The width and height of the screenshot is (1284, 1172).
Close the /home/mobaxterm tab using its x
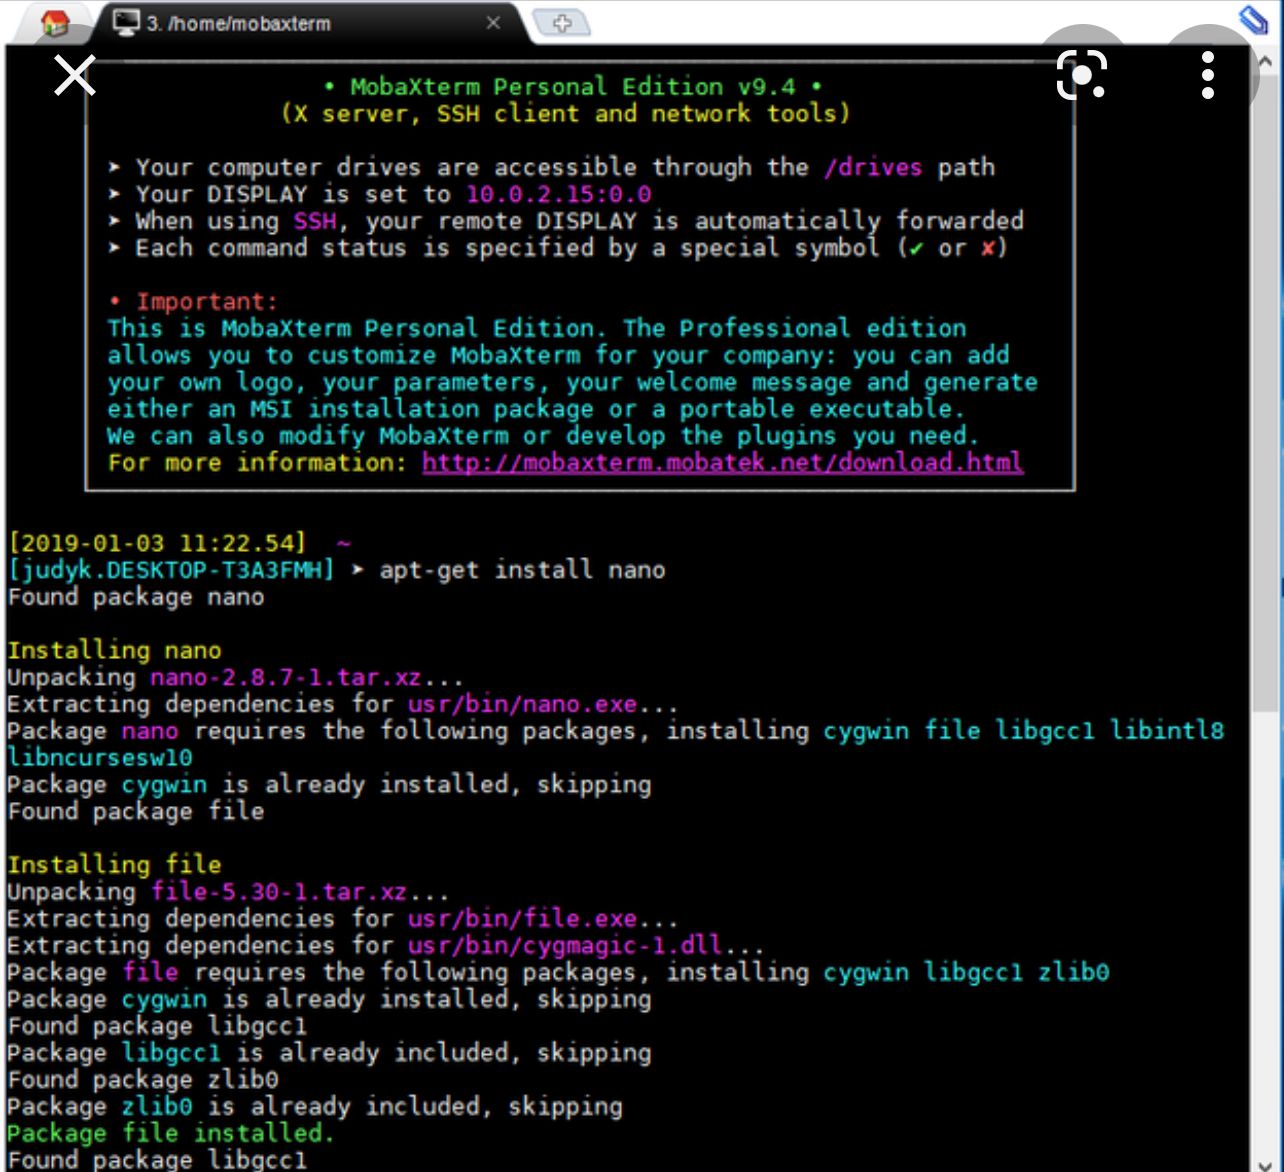click(493, 22)
